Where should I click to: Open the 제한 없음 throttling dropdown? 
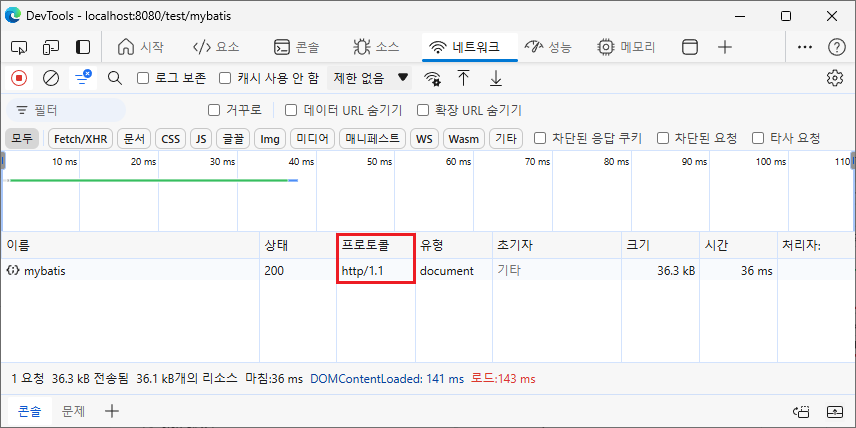tap(370, 78)
